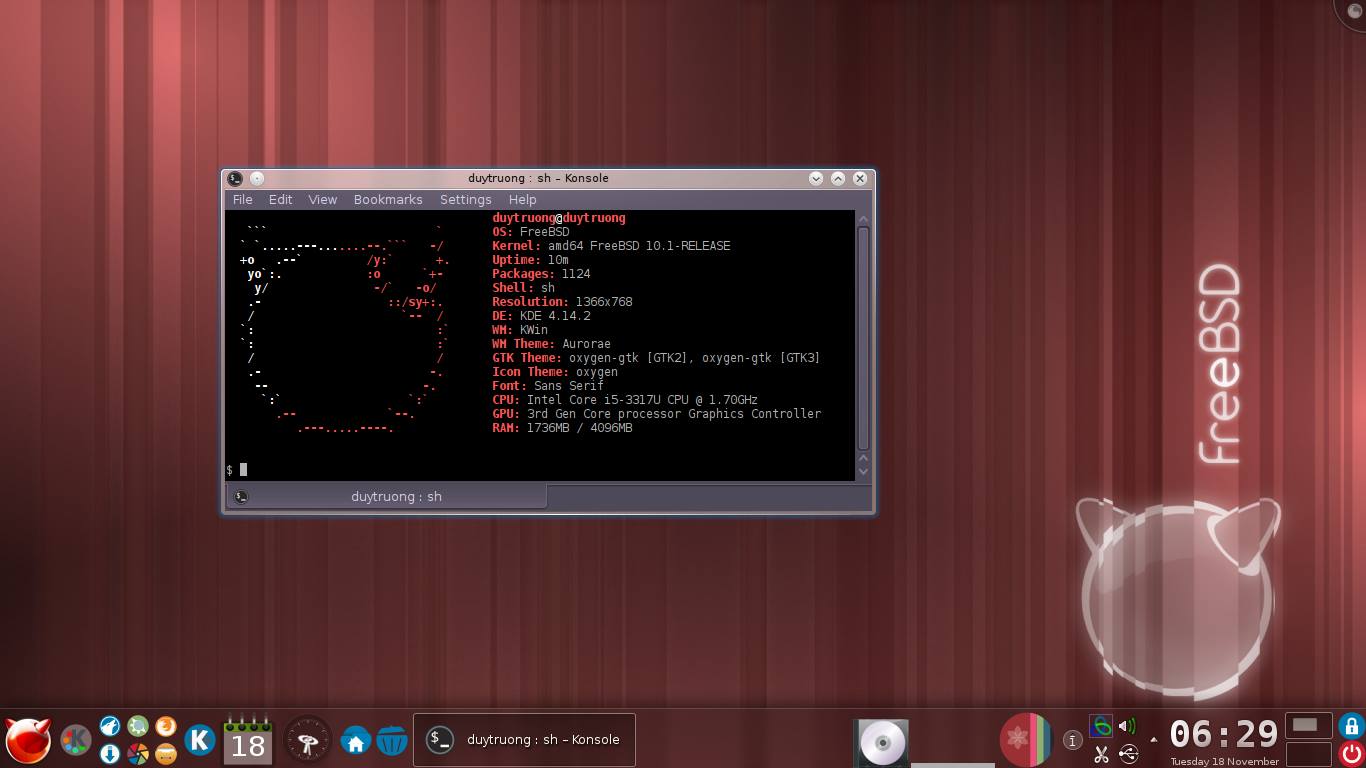The height and width of the screenshot is (768, 1366).
Task: Click the 'Tuesday 18 November' date text
Action: pos(1225,761)
